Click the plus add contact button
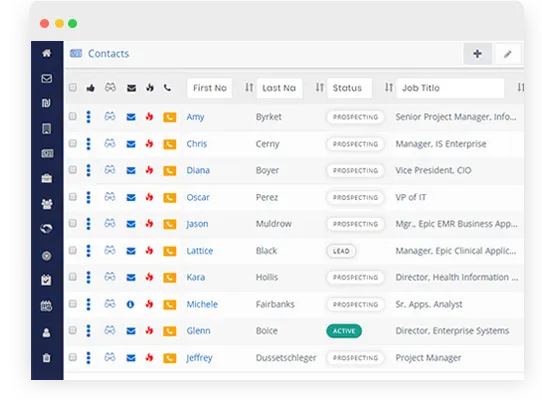The height and width of the screenshot is (403, 542). tap(478, 54)
